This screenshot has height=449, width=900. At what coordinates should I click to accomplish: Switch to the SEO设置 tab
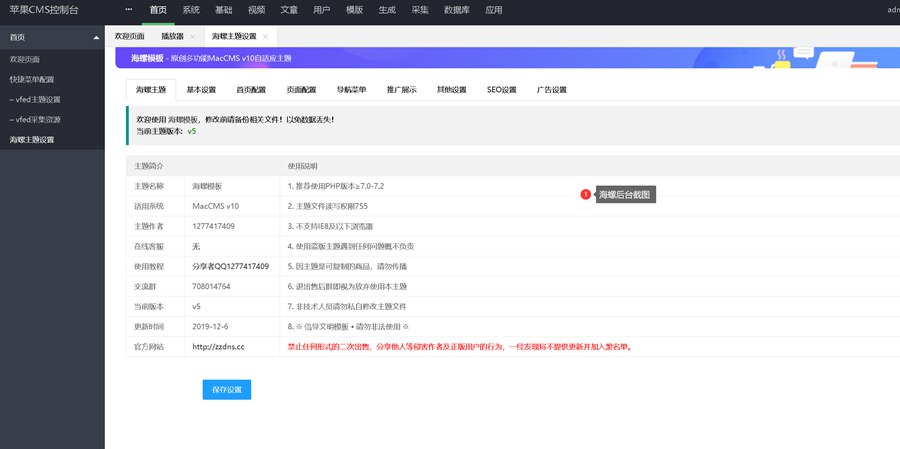[x=502, y=90]
